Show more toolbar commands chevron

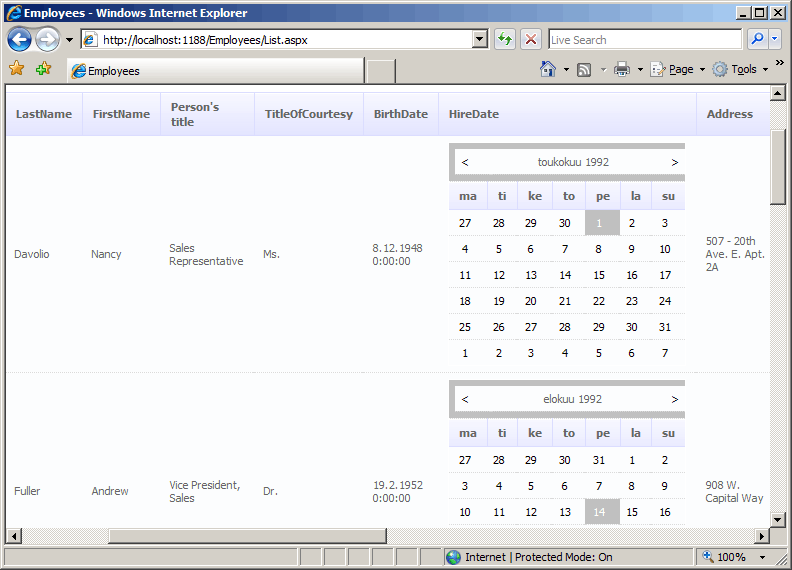click(779, 63)
